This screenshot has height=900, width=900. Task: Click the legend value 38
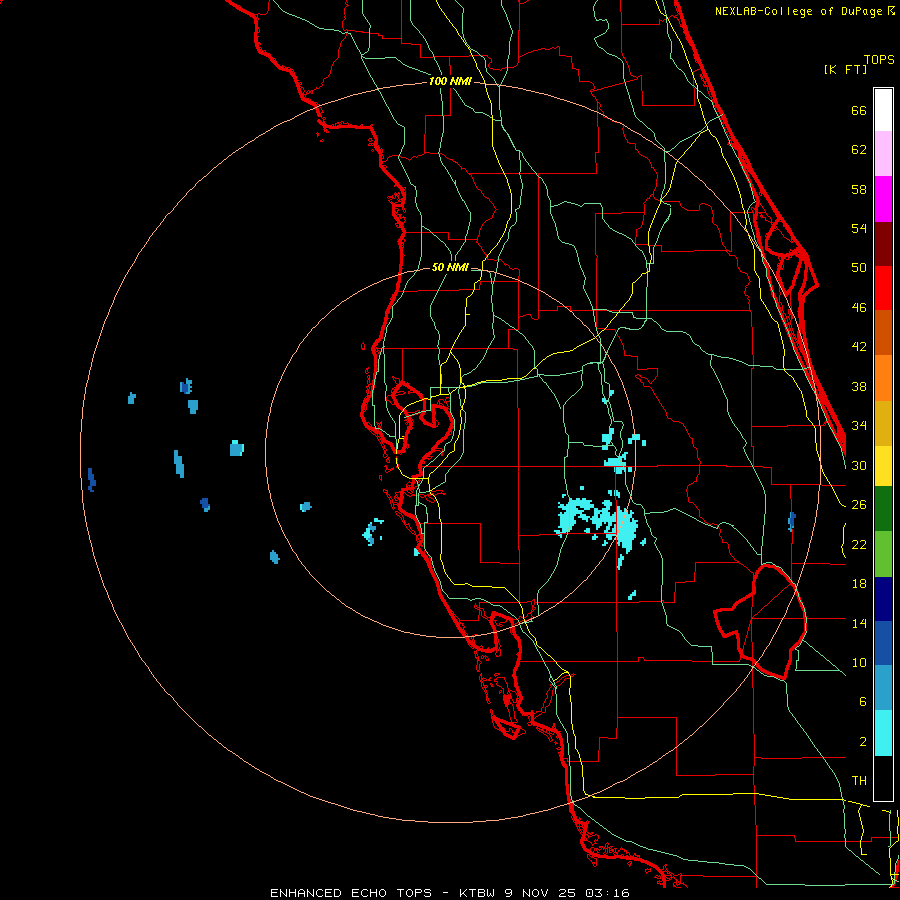pos(859,386)
